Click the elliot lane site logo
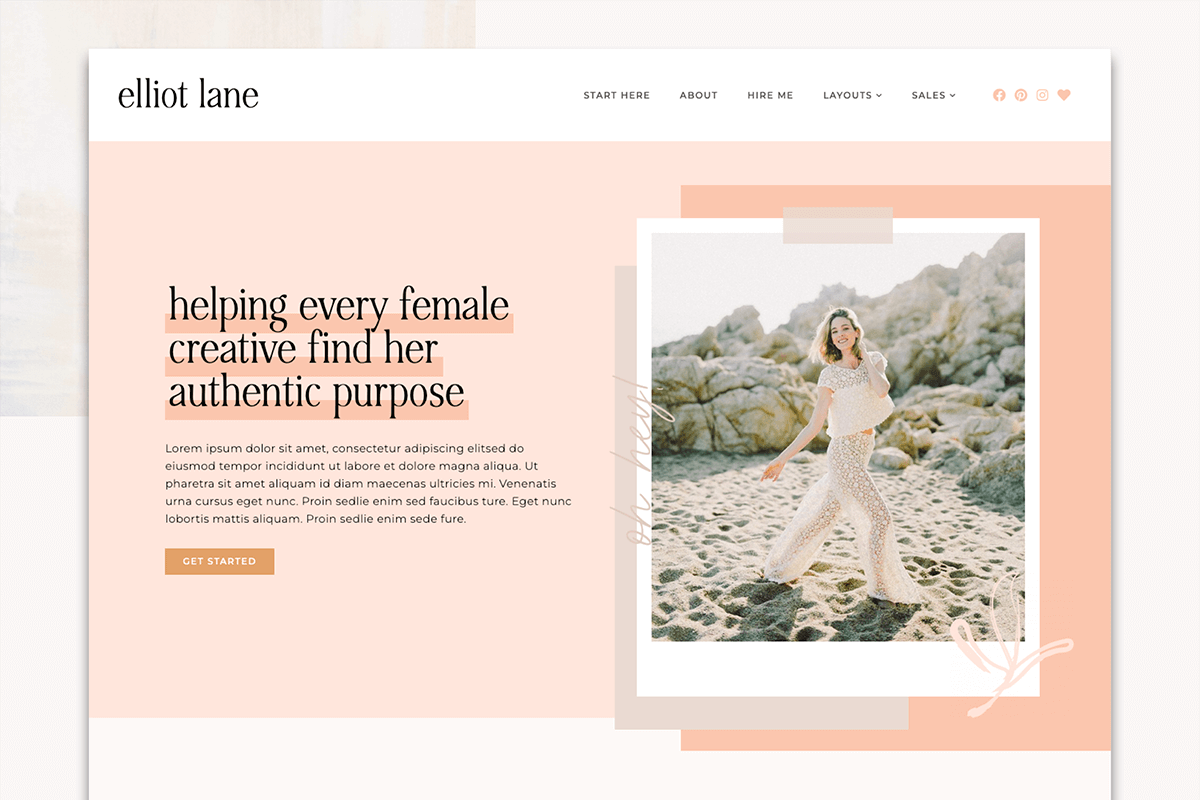 point(188,95)
